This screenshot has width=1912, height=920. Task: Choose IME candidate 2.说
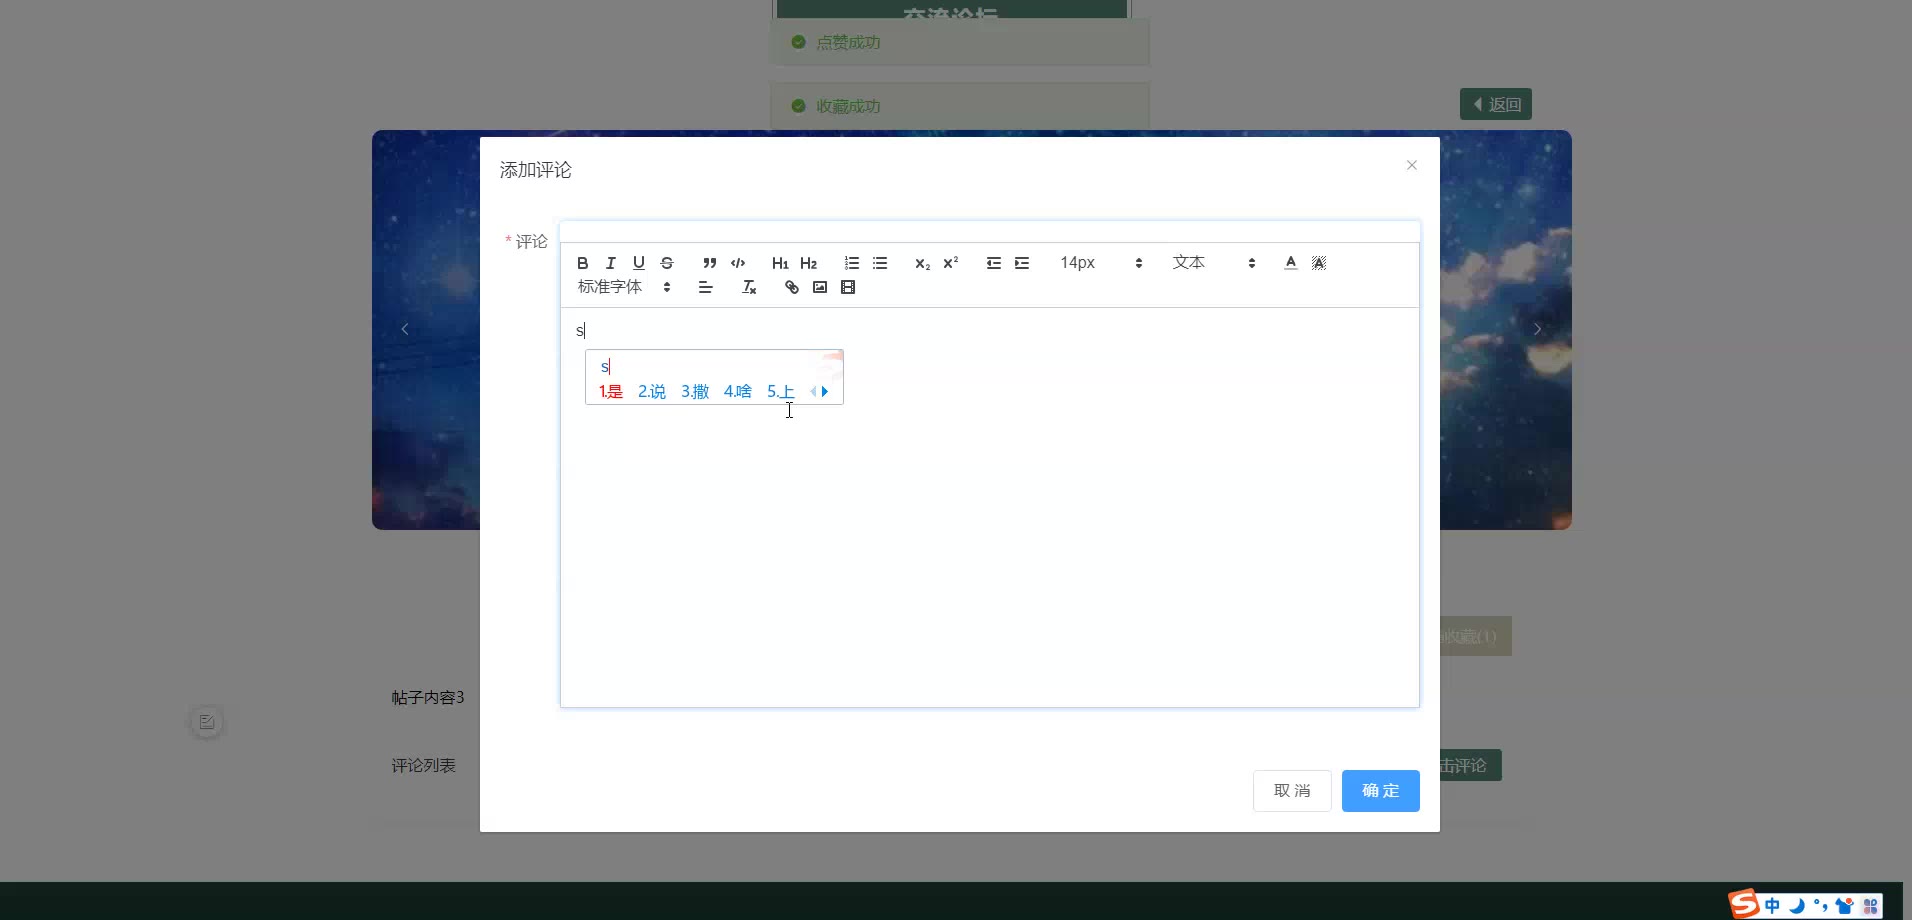[x=652, y=391]
